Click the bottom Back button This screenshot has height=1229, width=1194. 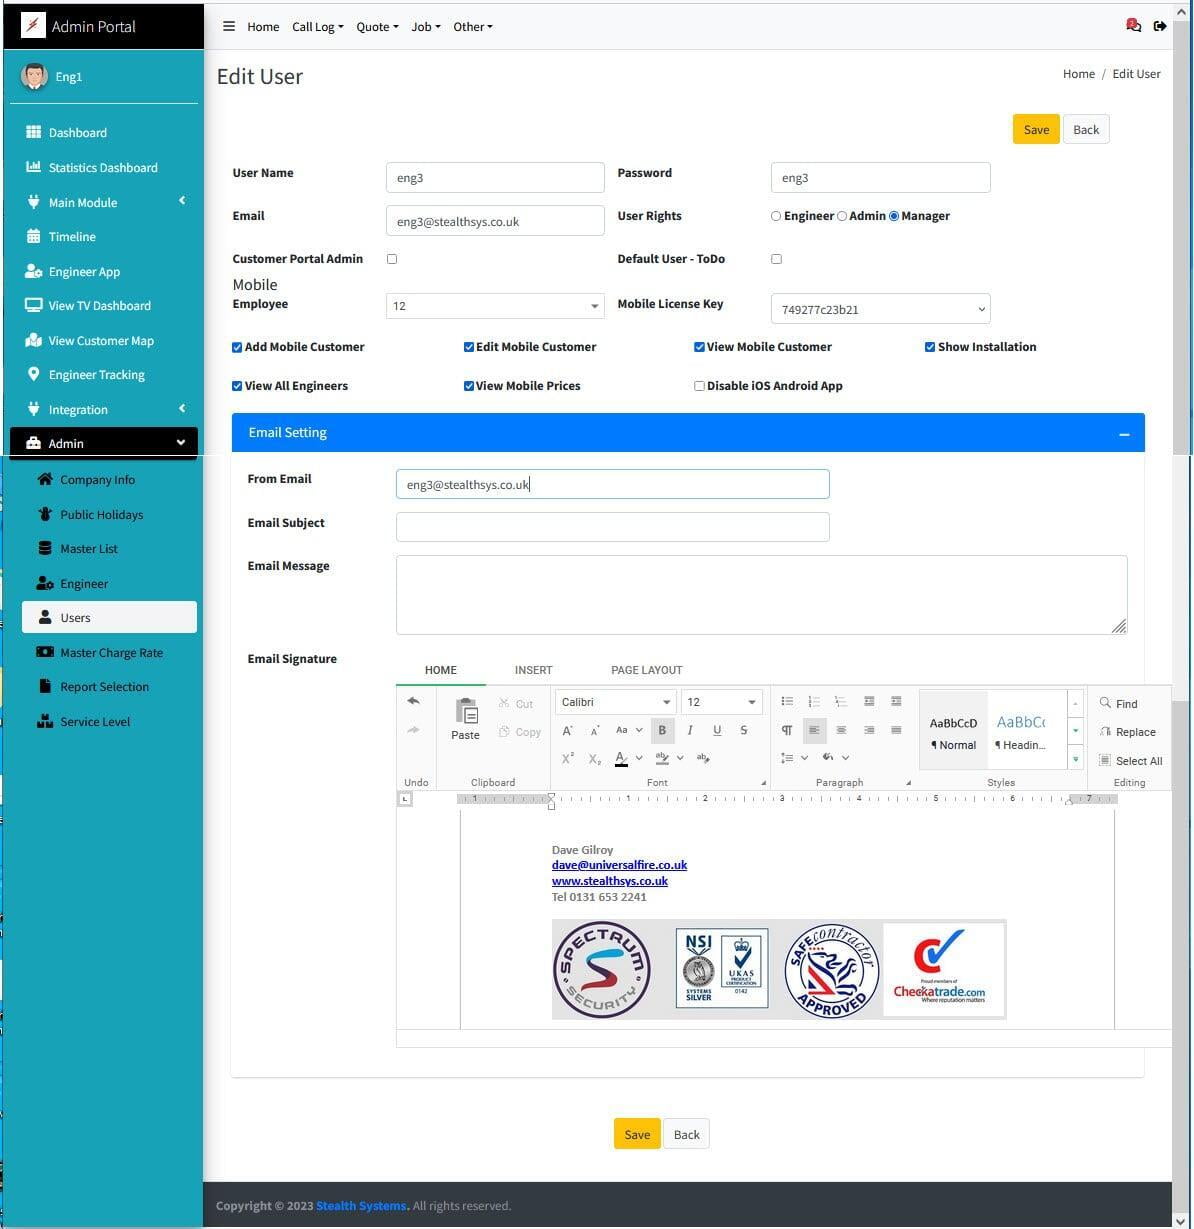(x=686, y=1134)
